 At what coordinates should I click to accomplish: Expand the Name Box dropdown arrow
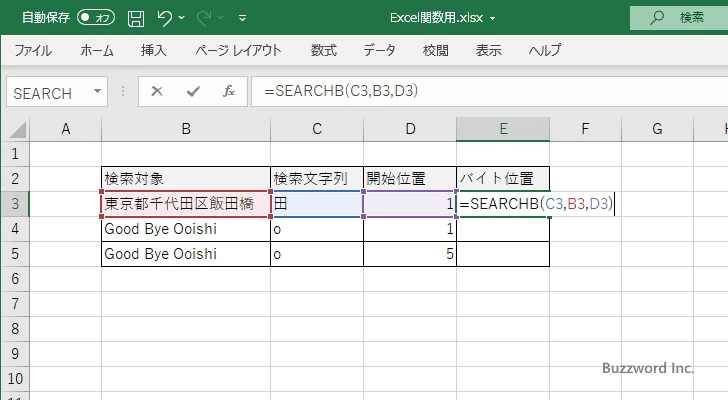(x=98, y=91)
